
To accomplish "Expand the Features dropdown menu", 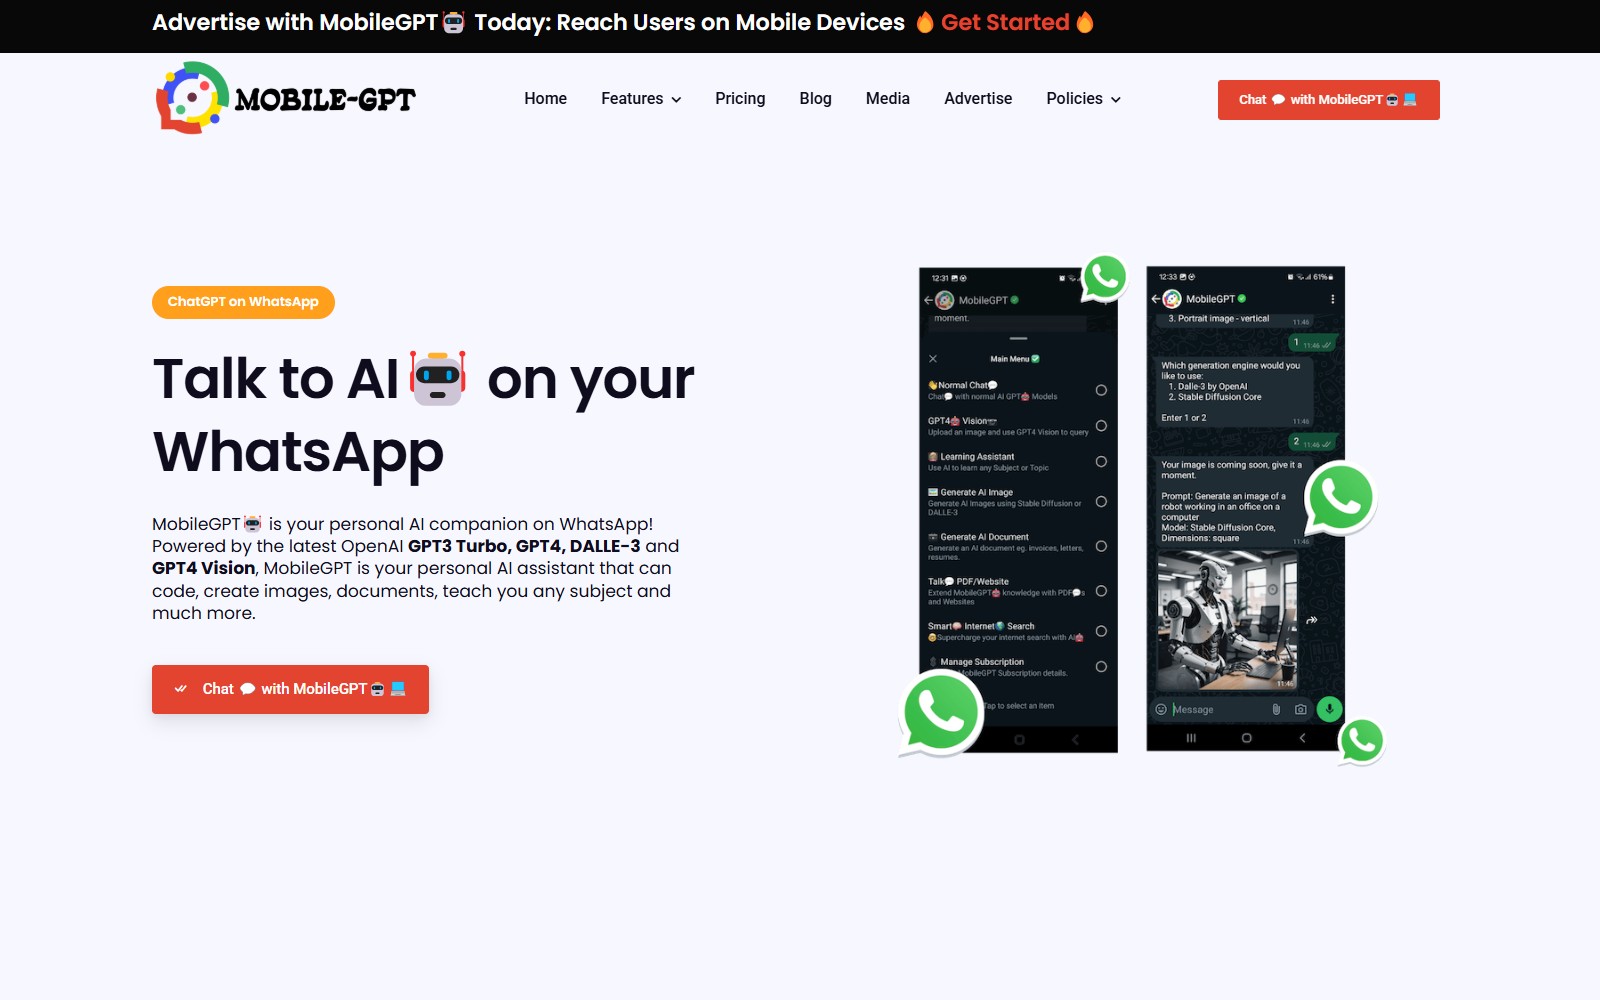I will [x=641, y=99].
